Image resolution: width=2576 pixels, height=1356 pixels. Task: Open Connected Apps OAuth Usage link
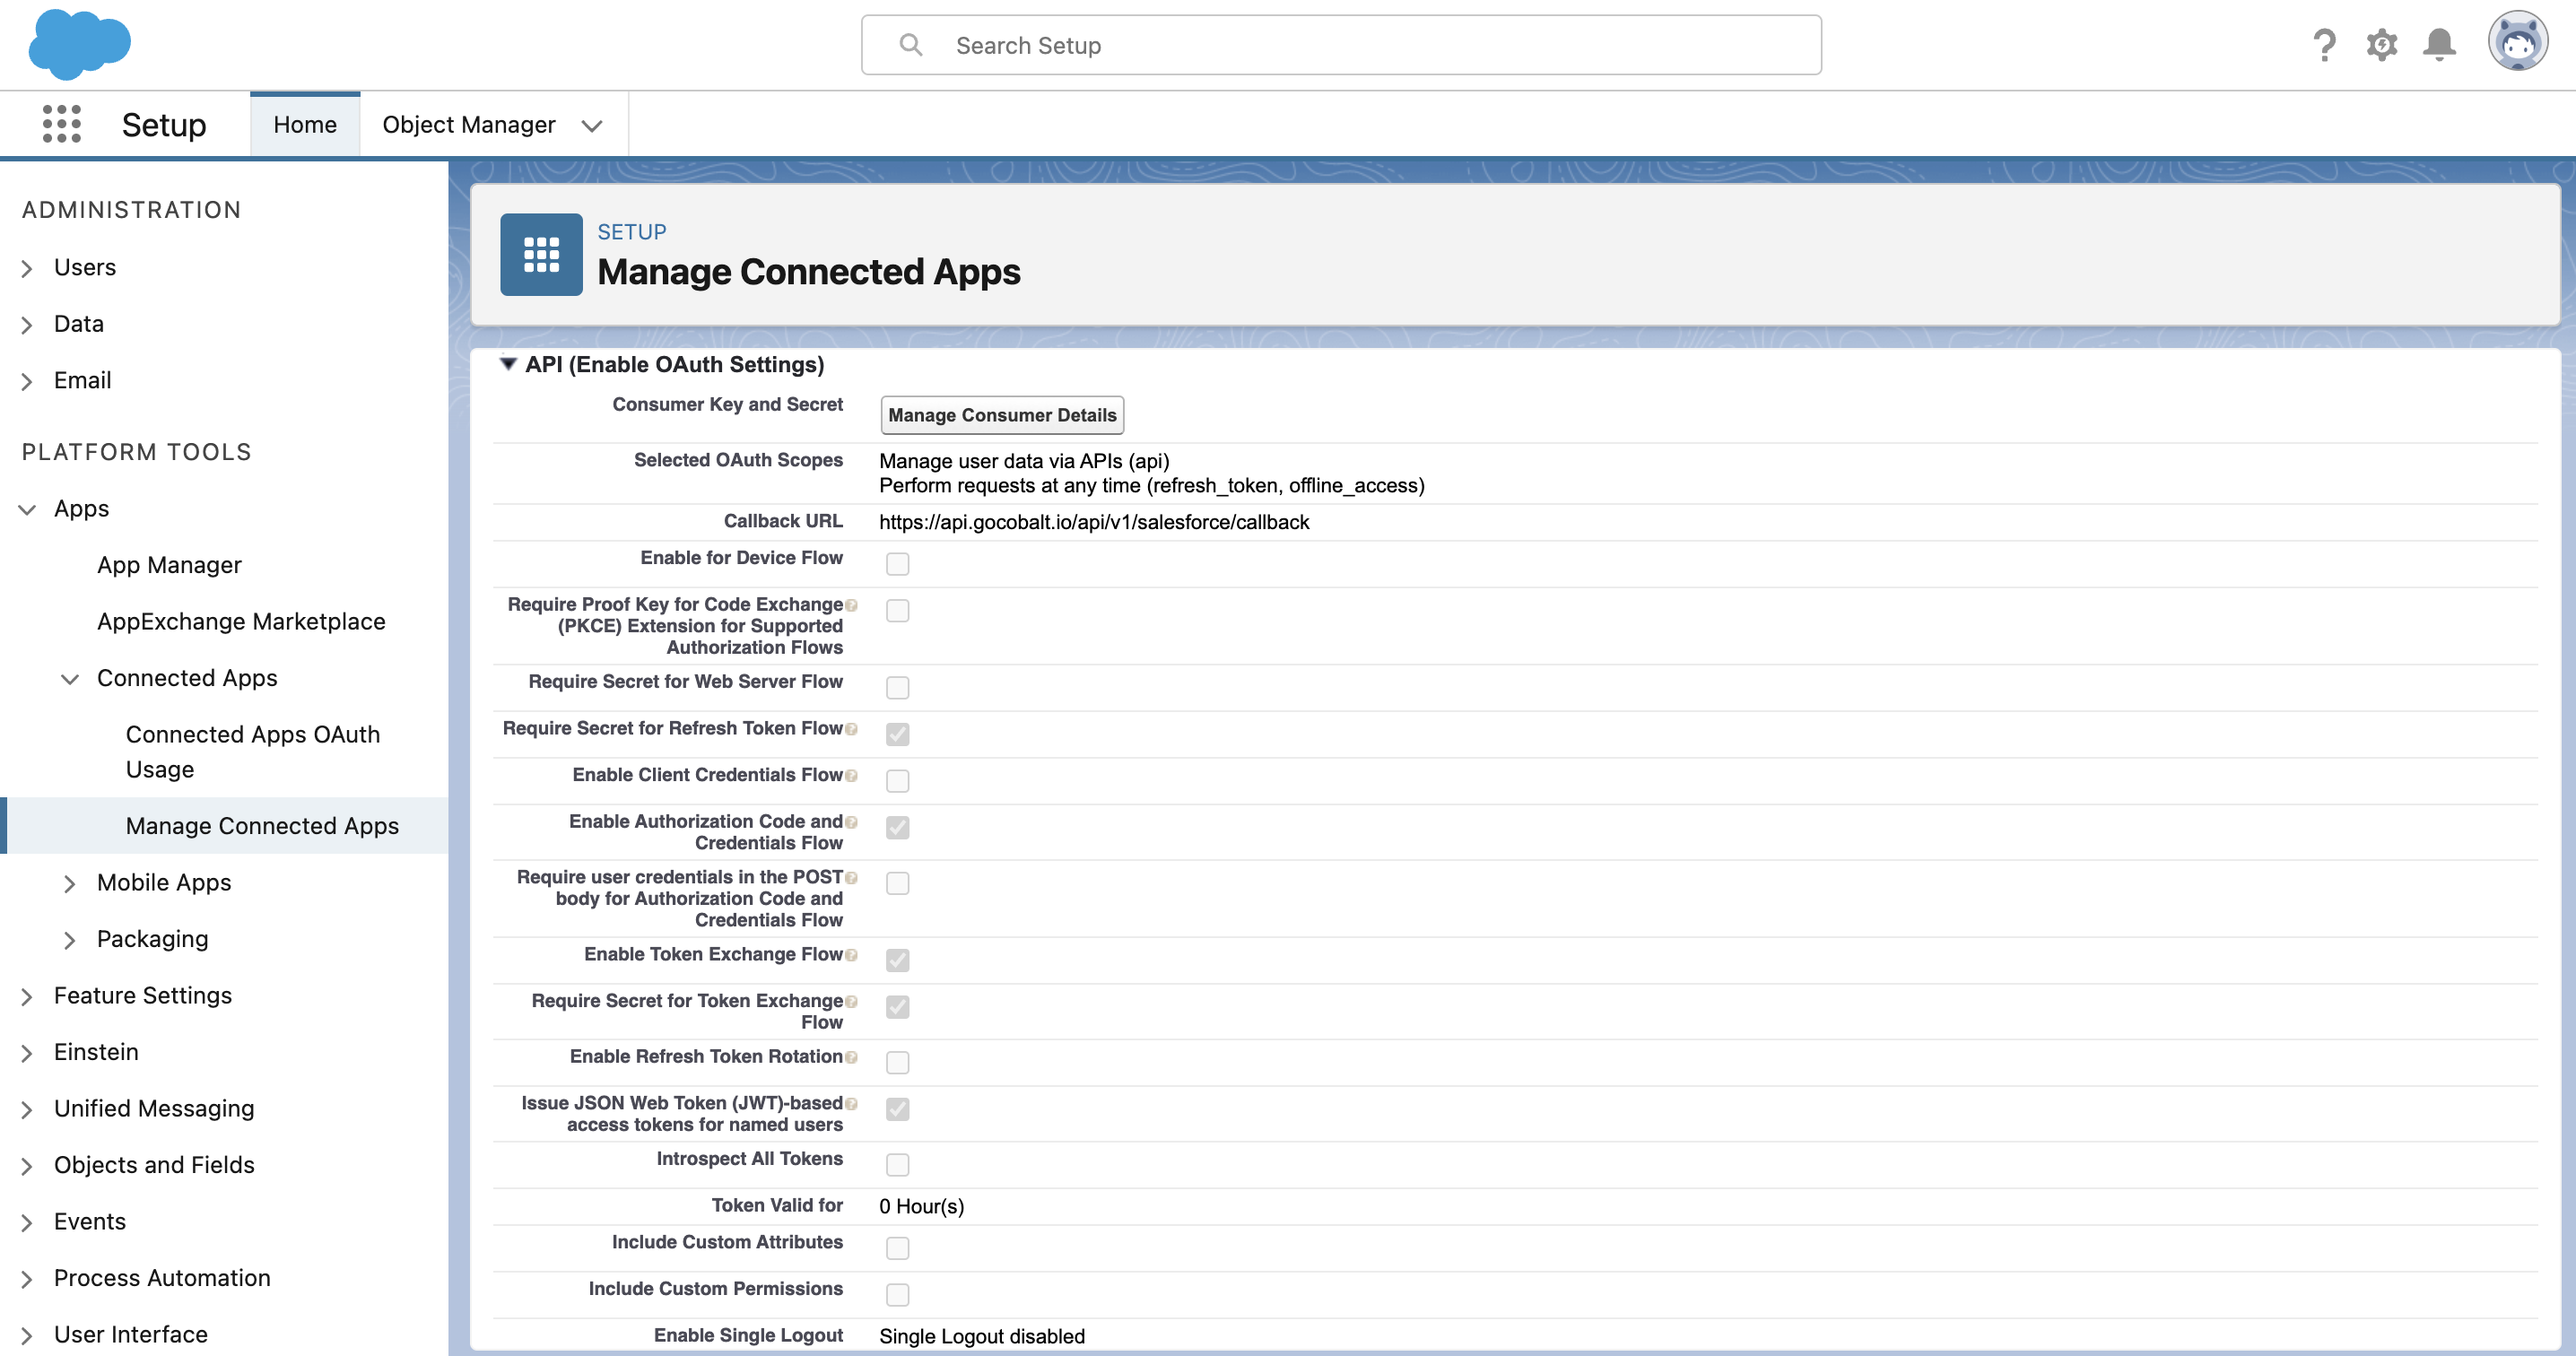(252, 751)
